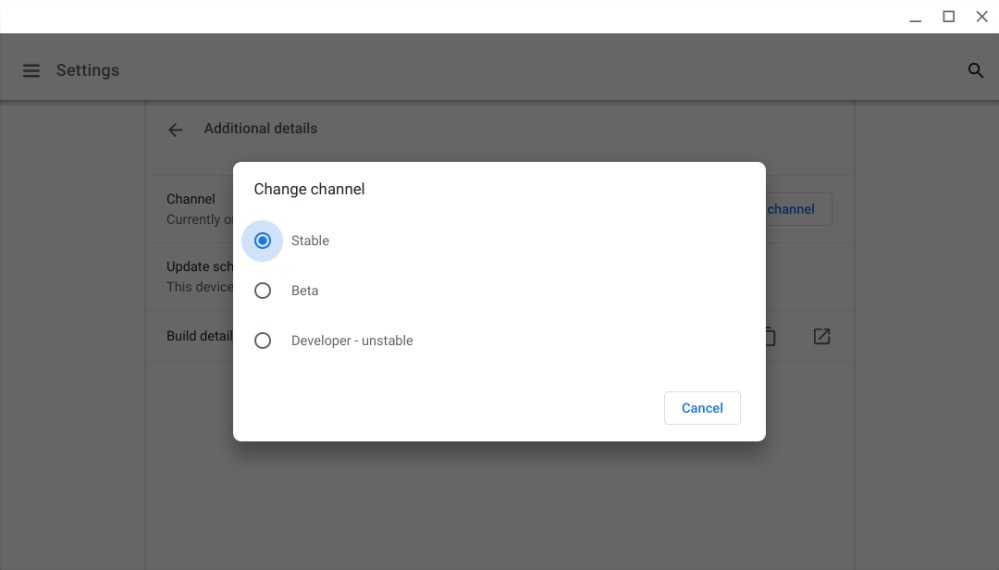Maximize the Settings window

(949, 17)
